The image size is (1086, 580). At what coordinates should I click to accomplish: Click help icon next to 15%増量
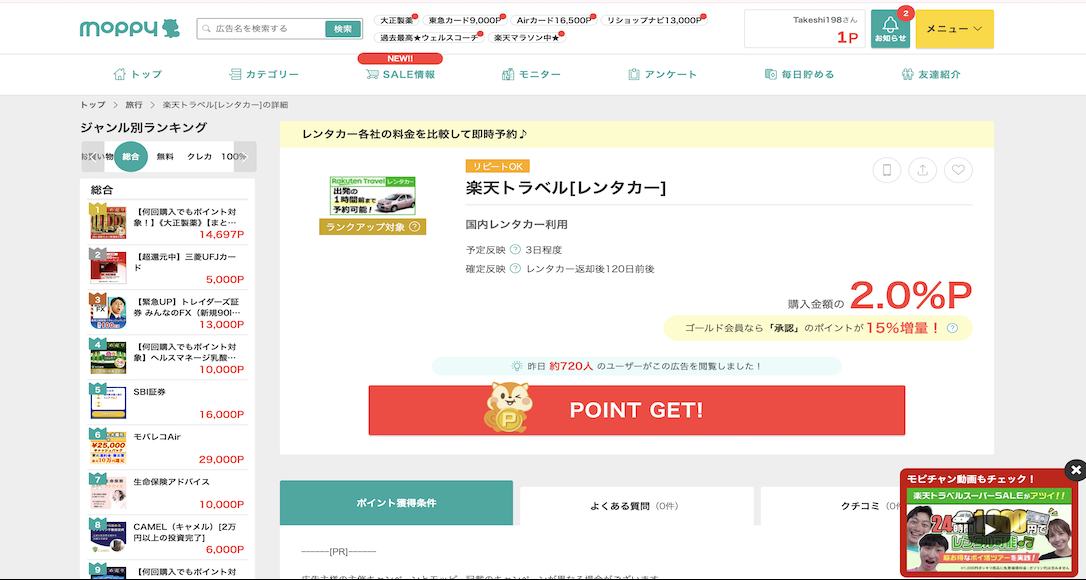coord(952,328)
